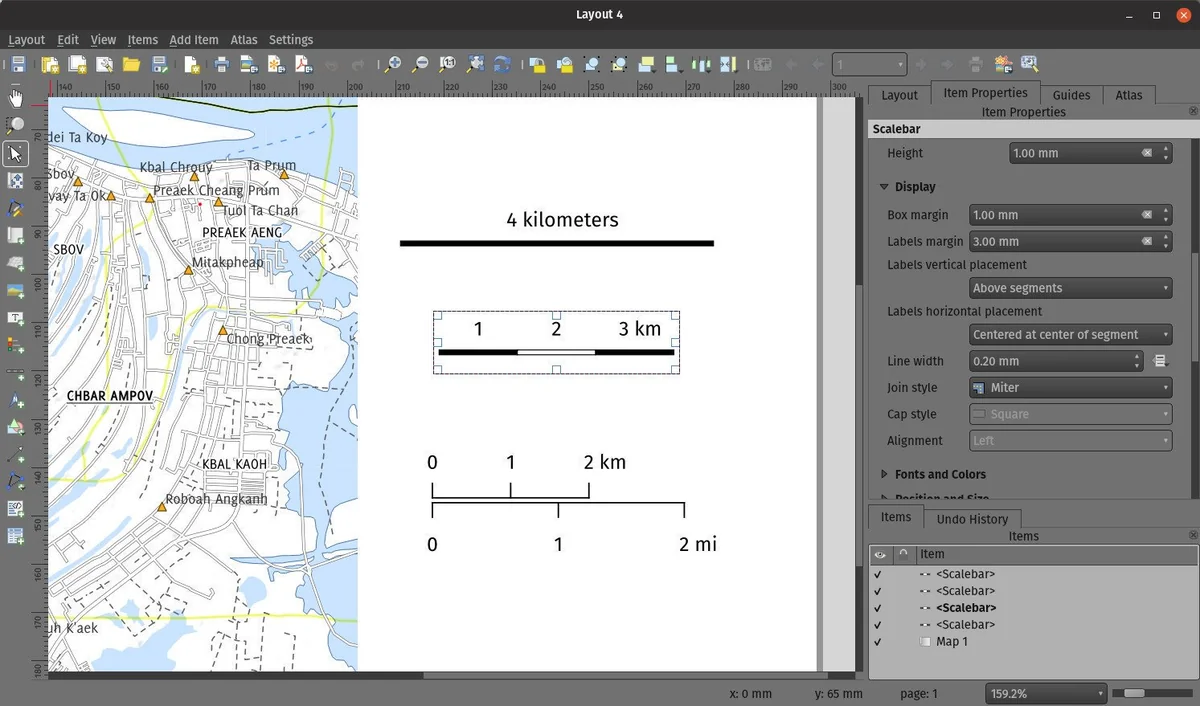Expand the Fonts and Colors section
This screenshot has height=706, width=1200.
pos(939,474)
